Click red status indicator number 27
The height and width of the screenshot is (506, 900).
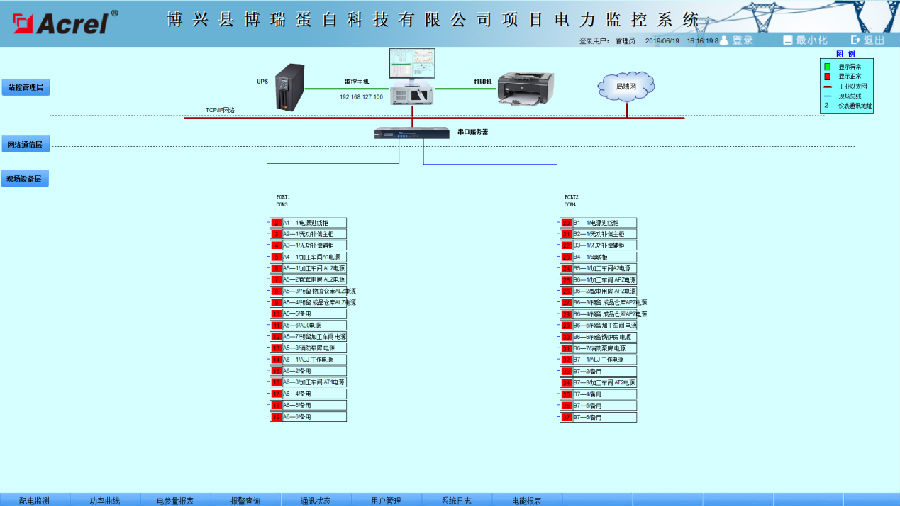567,302
